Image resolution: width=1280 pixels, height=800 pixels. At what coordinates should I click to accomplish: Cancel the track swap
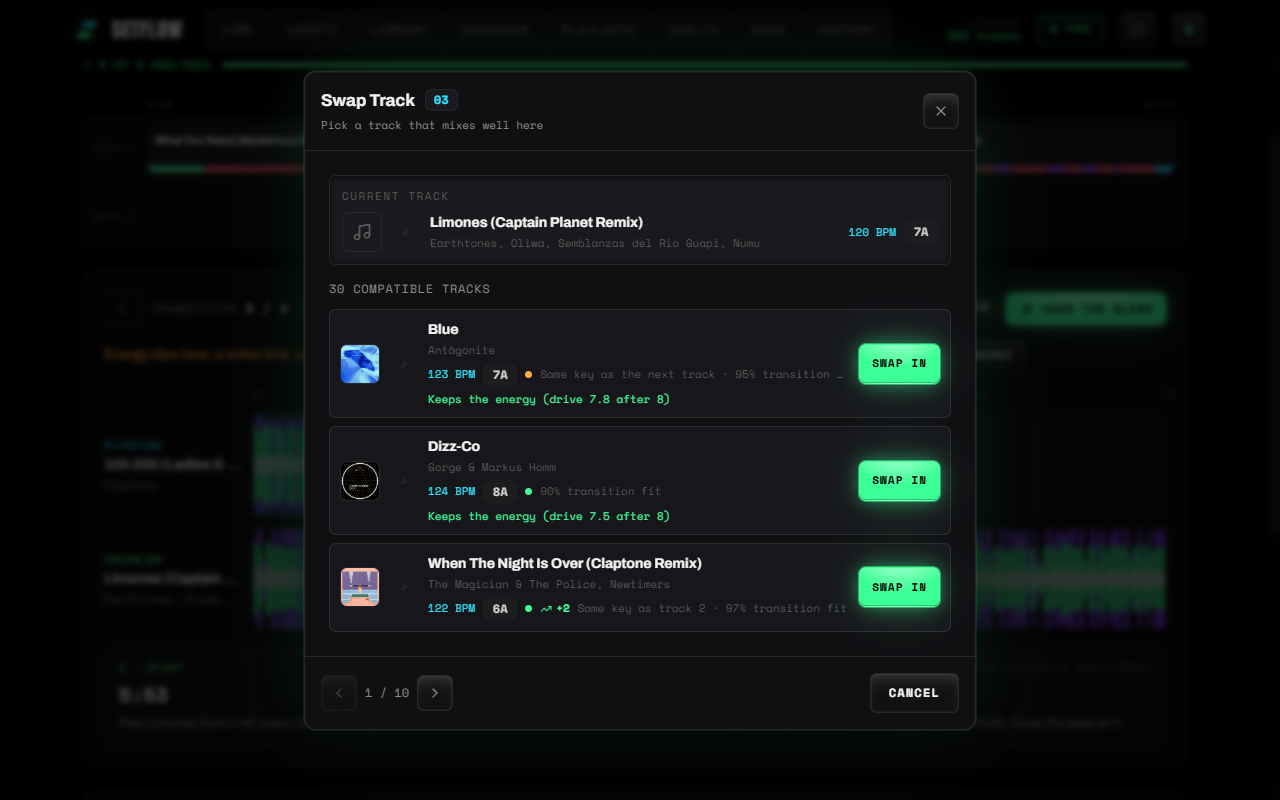click(x=914, y=693)
